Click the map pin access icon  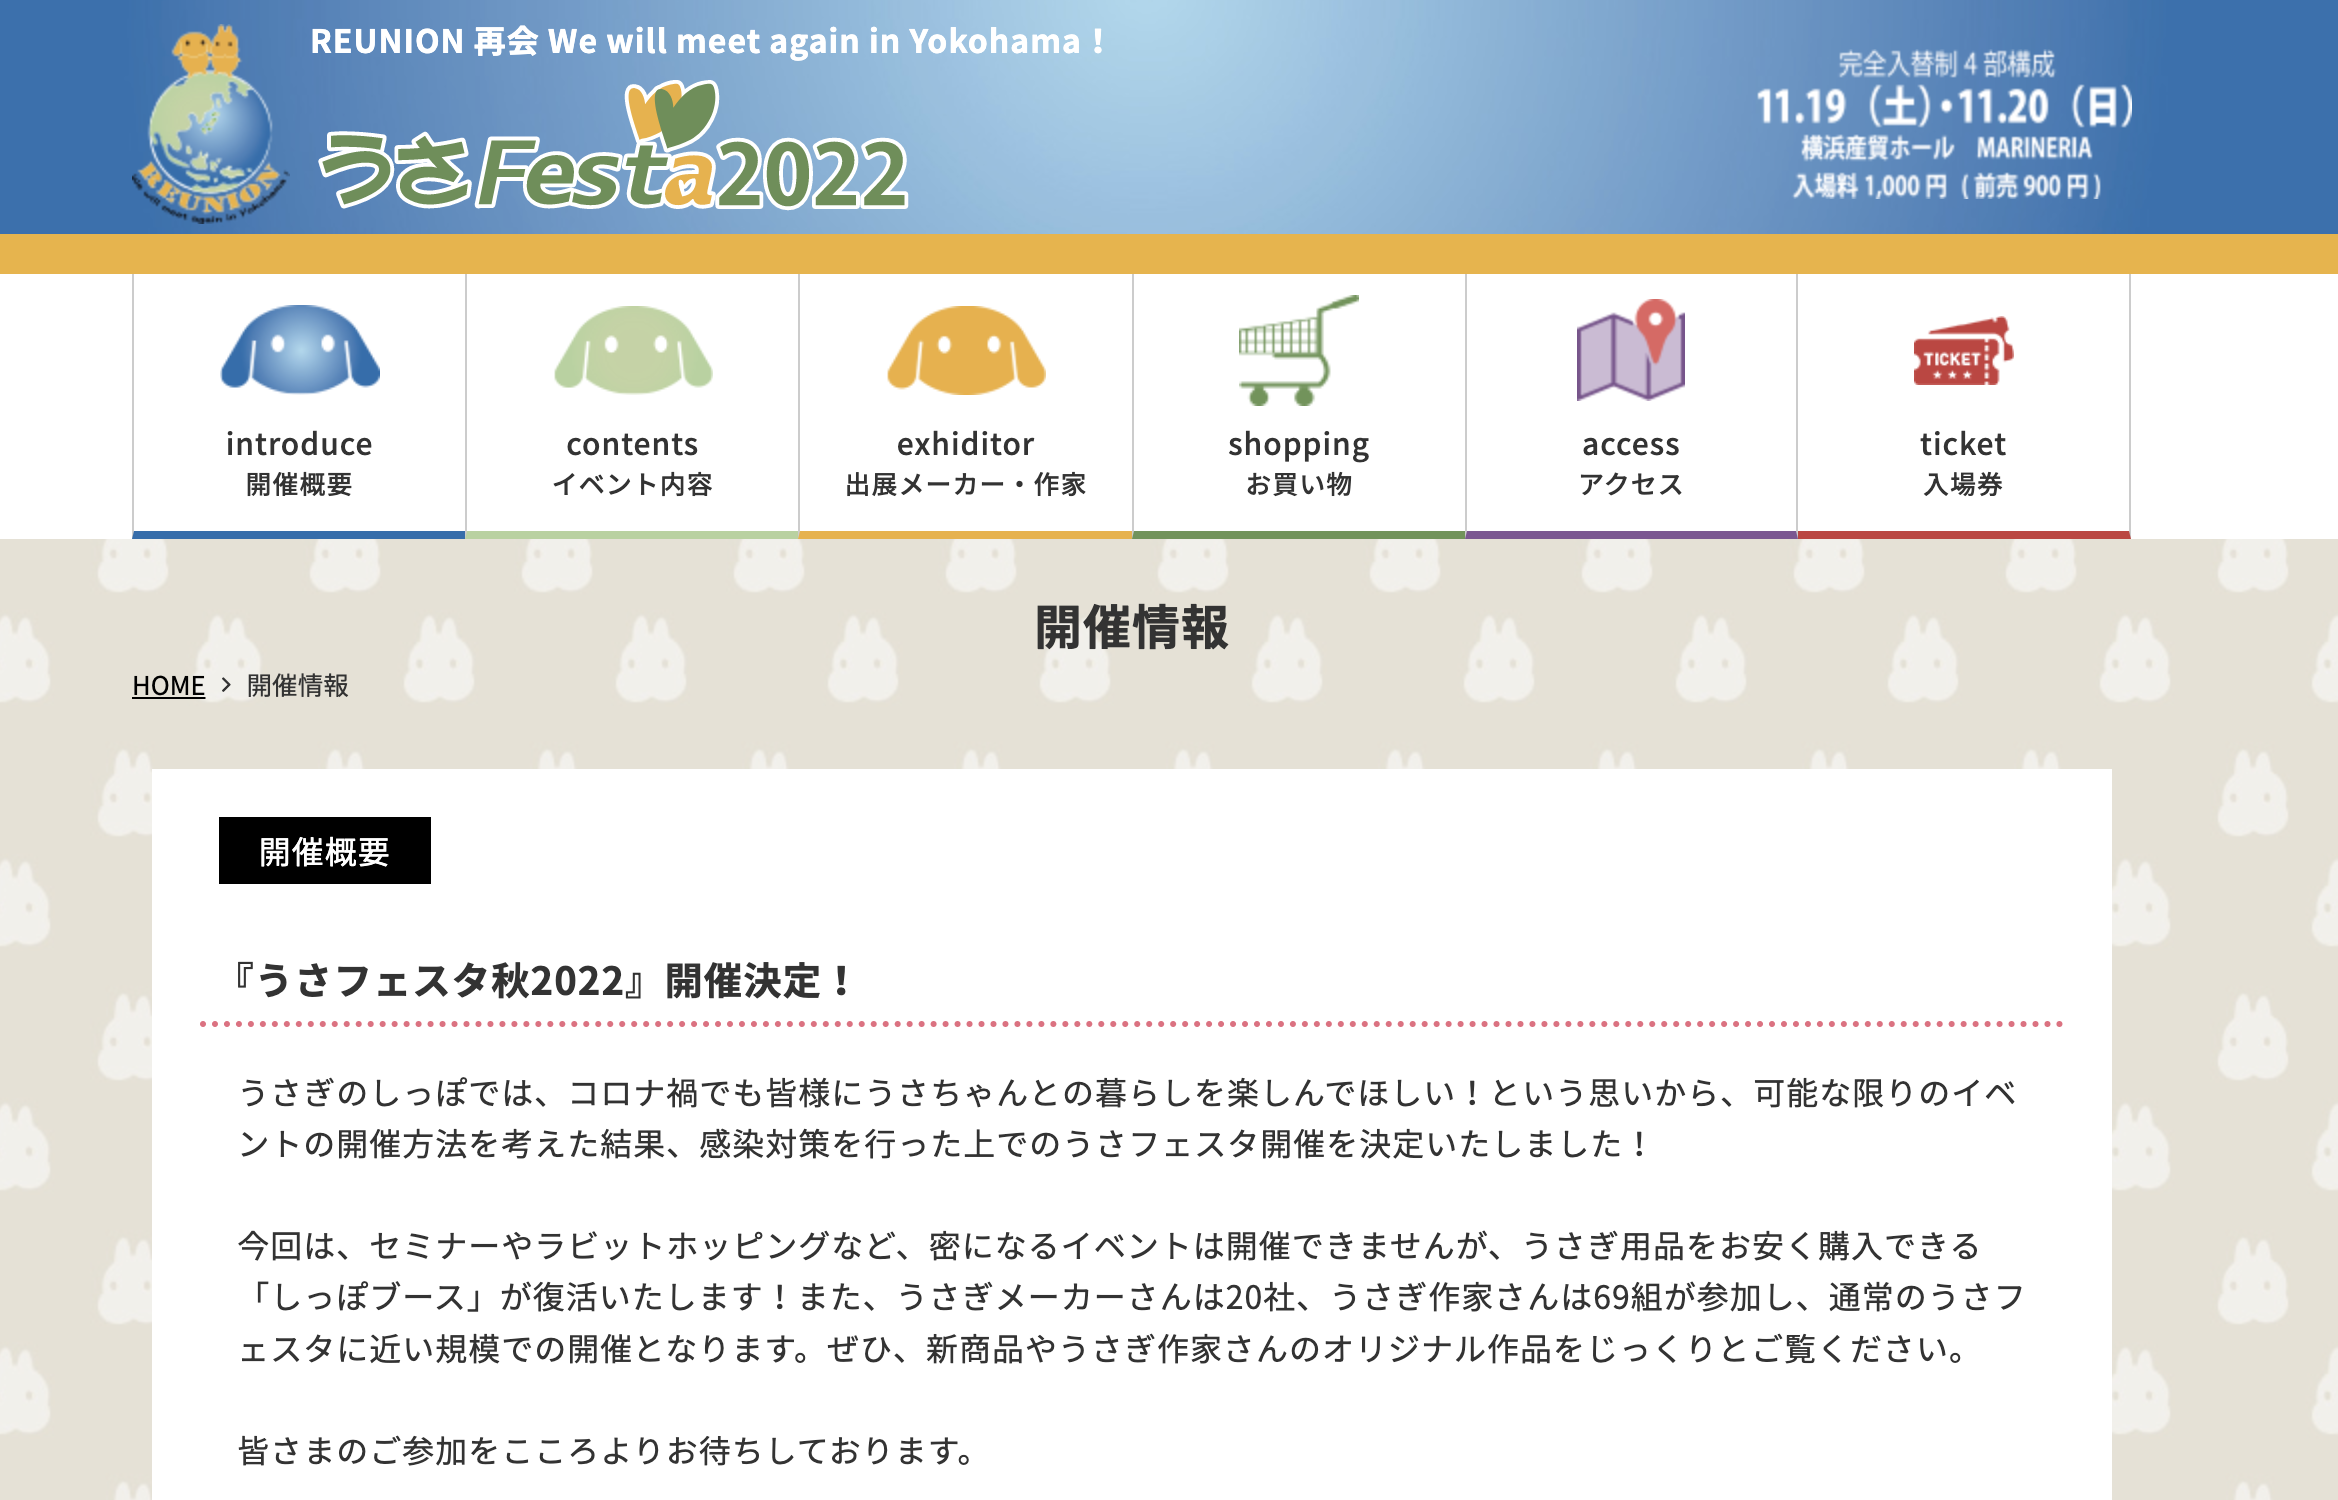1631,351
